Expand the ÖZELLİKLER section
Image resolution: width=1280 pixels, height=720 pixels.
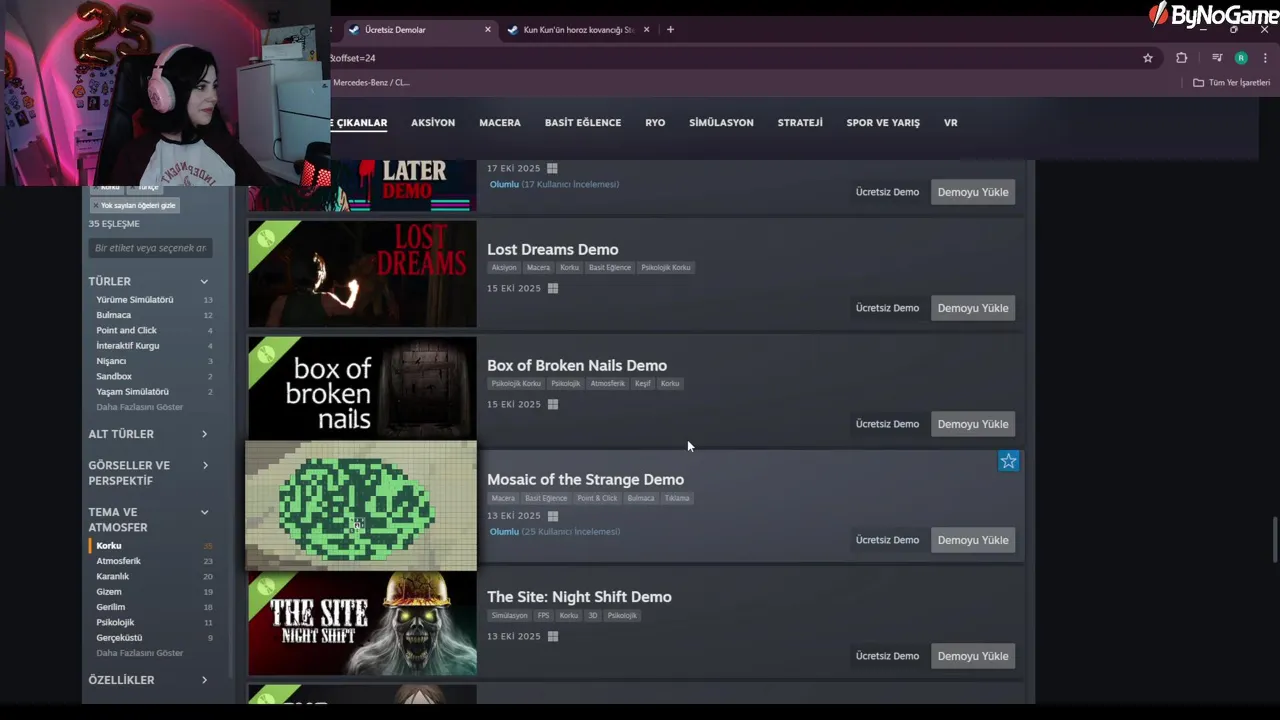coord(150,680)
